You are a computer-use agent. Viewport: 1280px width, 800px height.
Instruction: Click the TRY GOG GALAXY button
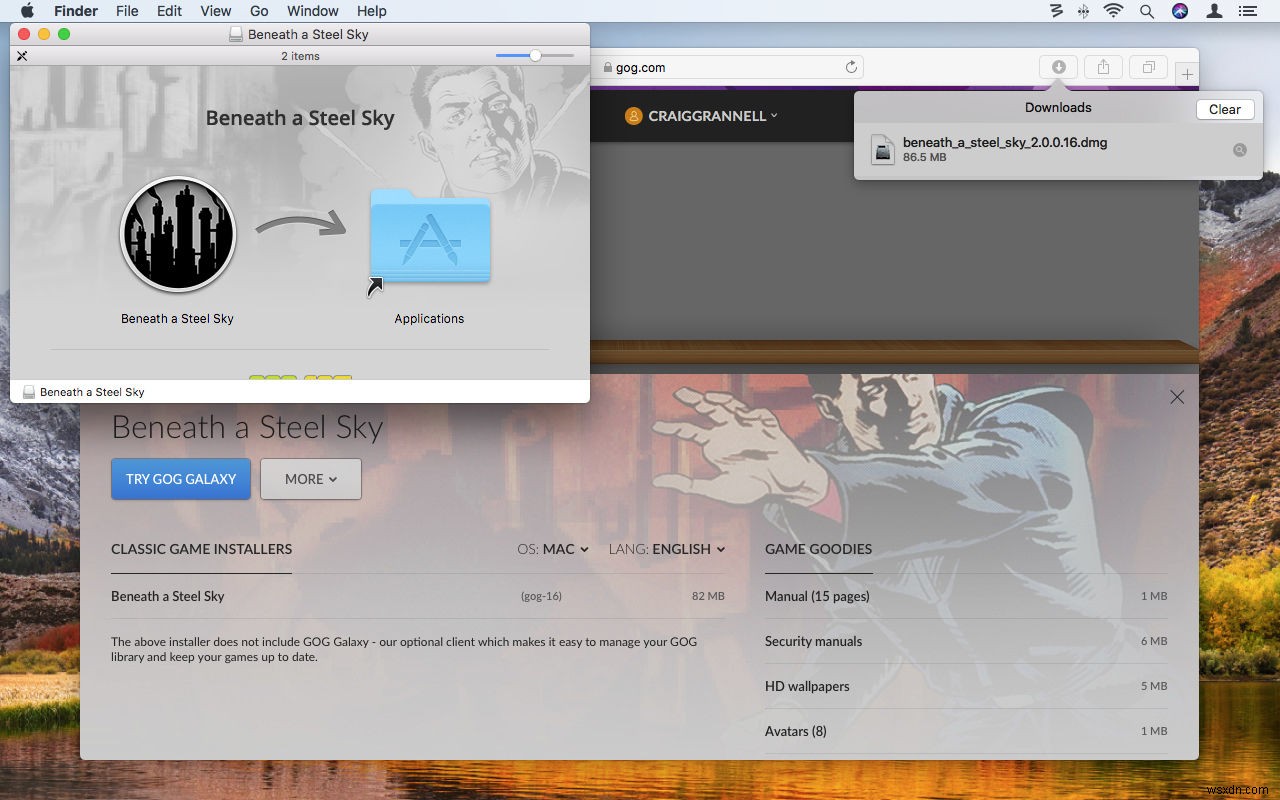coord(180,479)
